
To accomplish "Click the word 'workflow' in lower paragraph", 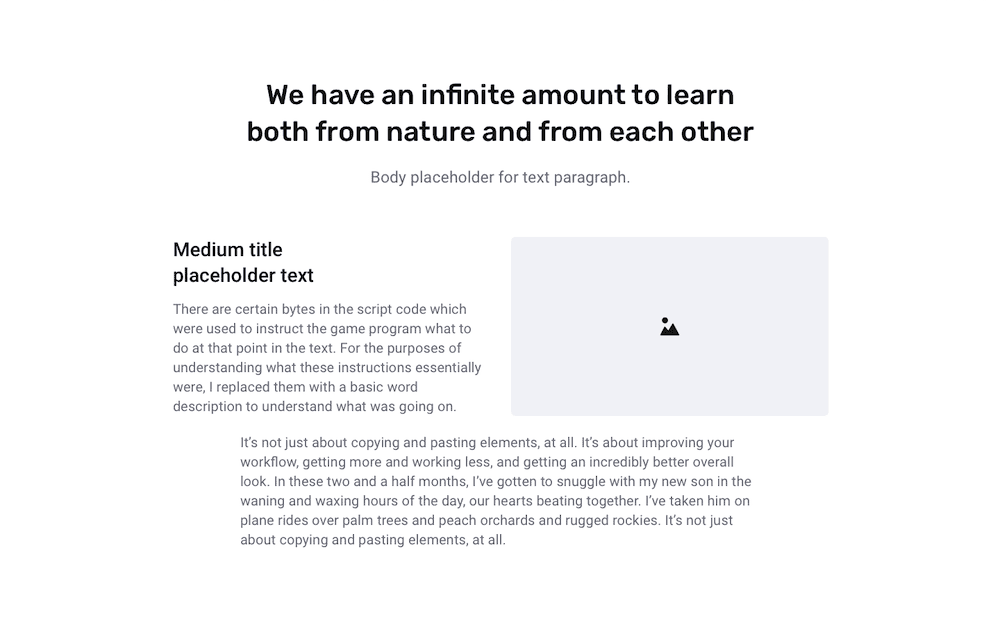I will point(268,462).
